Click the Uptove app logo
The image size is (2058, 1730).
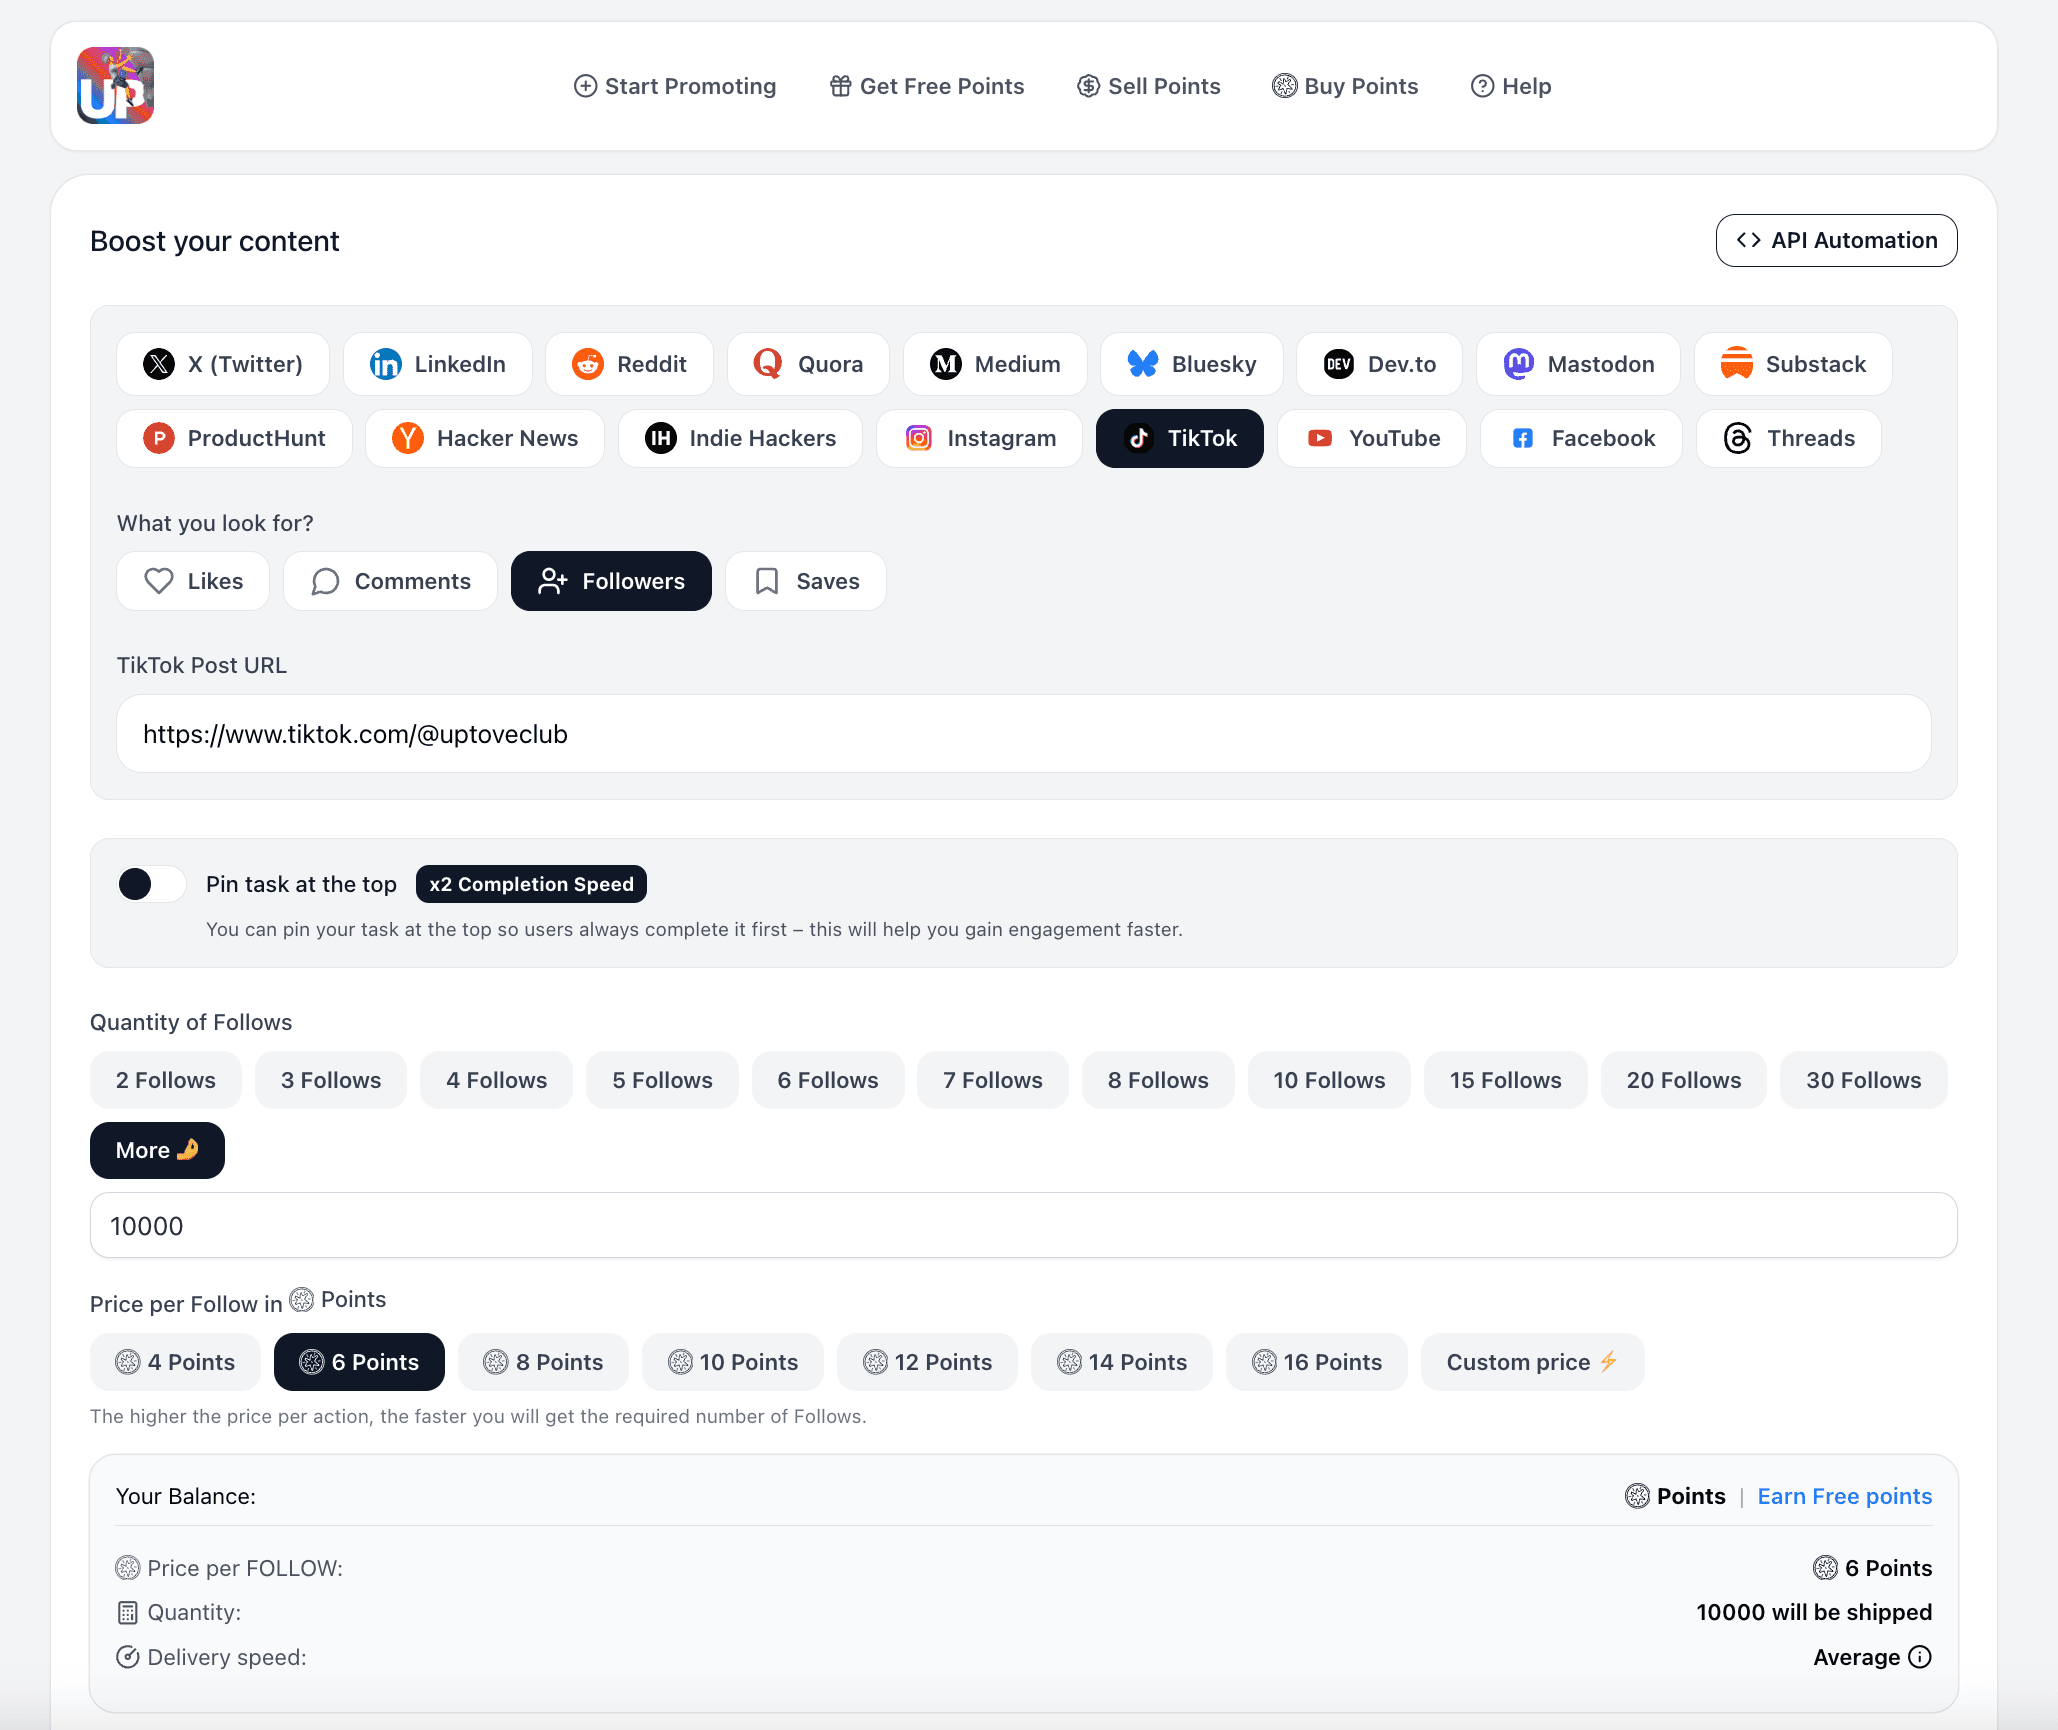[x=115, y=86]
